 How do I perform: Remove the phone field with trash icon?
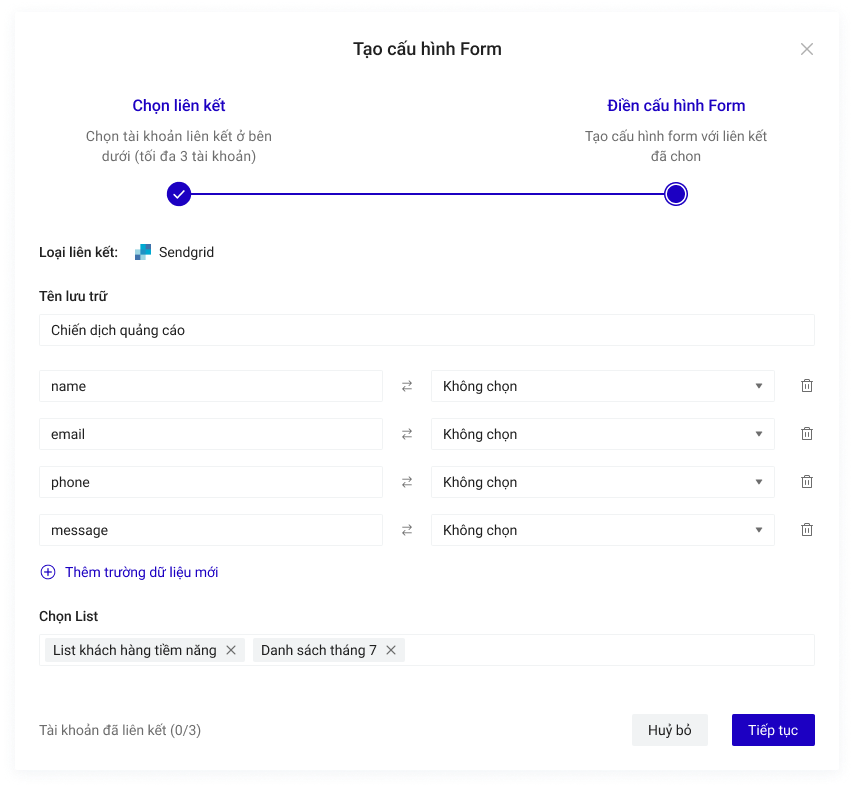pos(807,482)
